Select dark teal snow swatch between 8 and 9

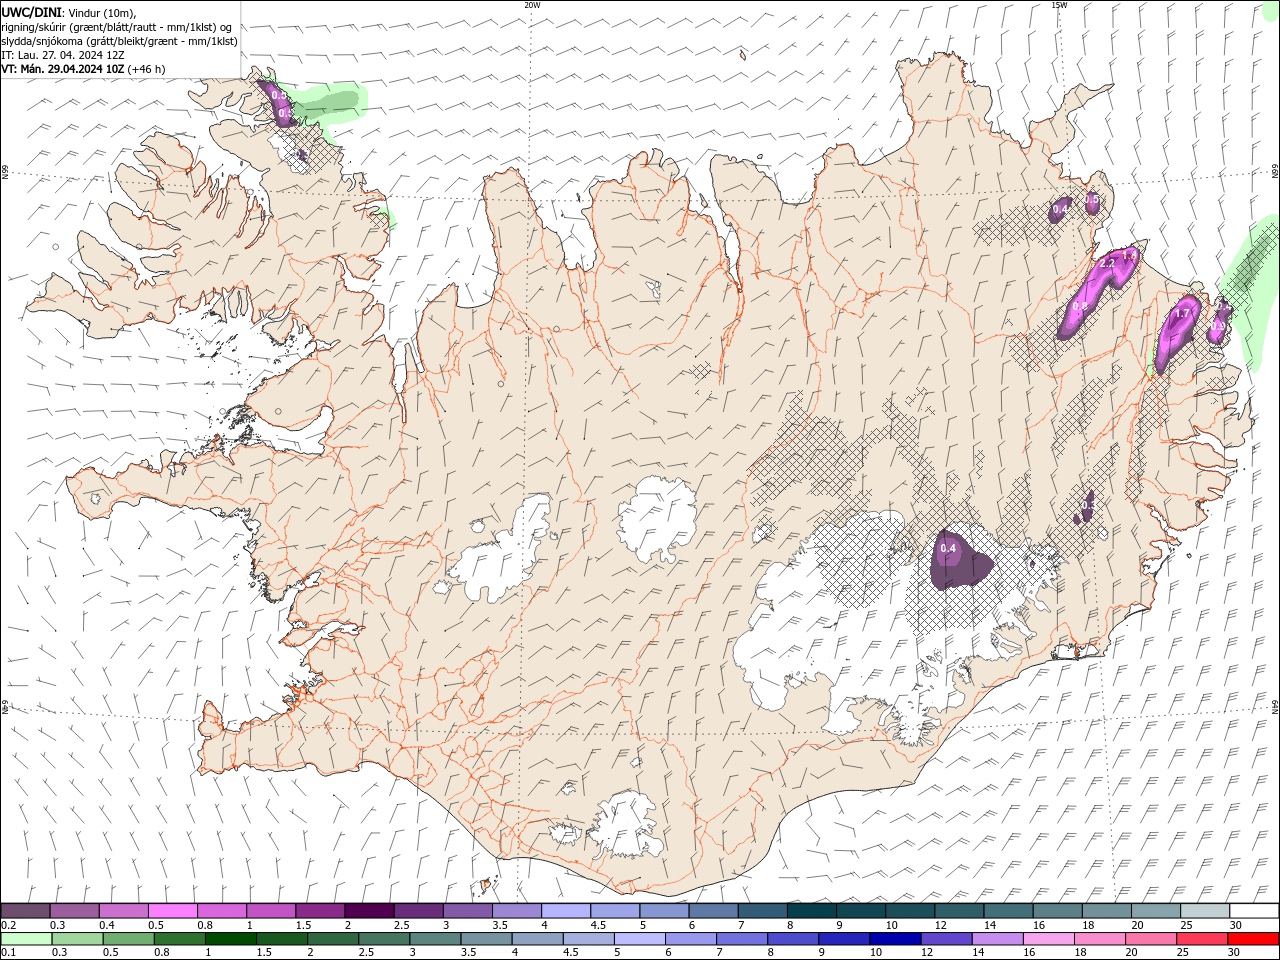click(x=812, y=911)
